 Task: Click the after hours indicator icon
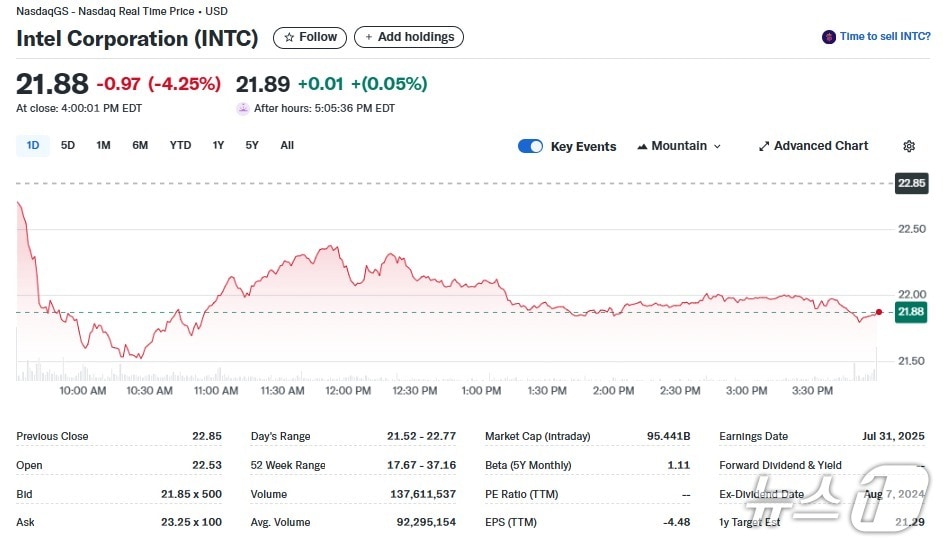pos(243,108)
